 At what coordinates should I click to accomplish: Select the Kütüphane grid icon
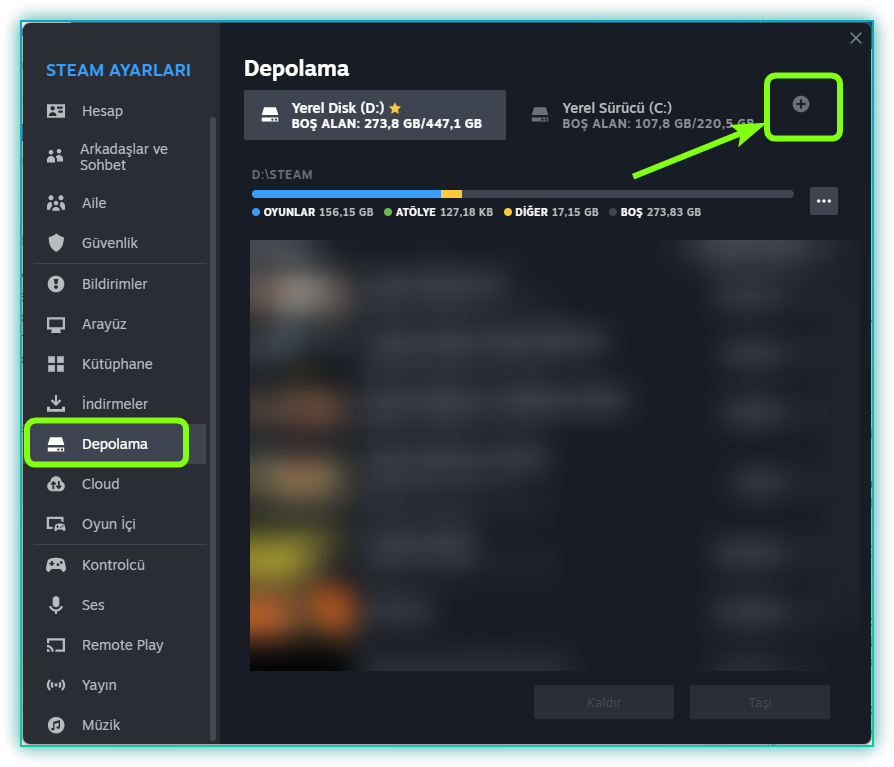56,364
